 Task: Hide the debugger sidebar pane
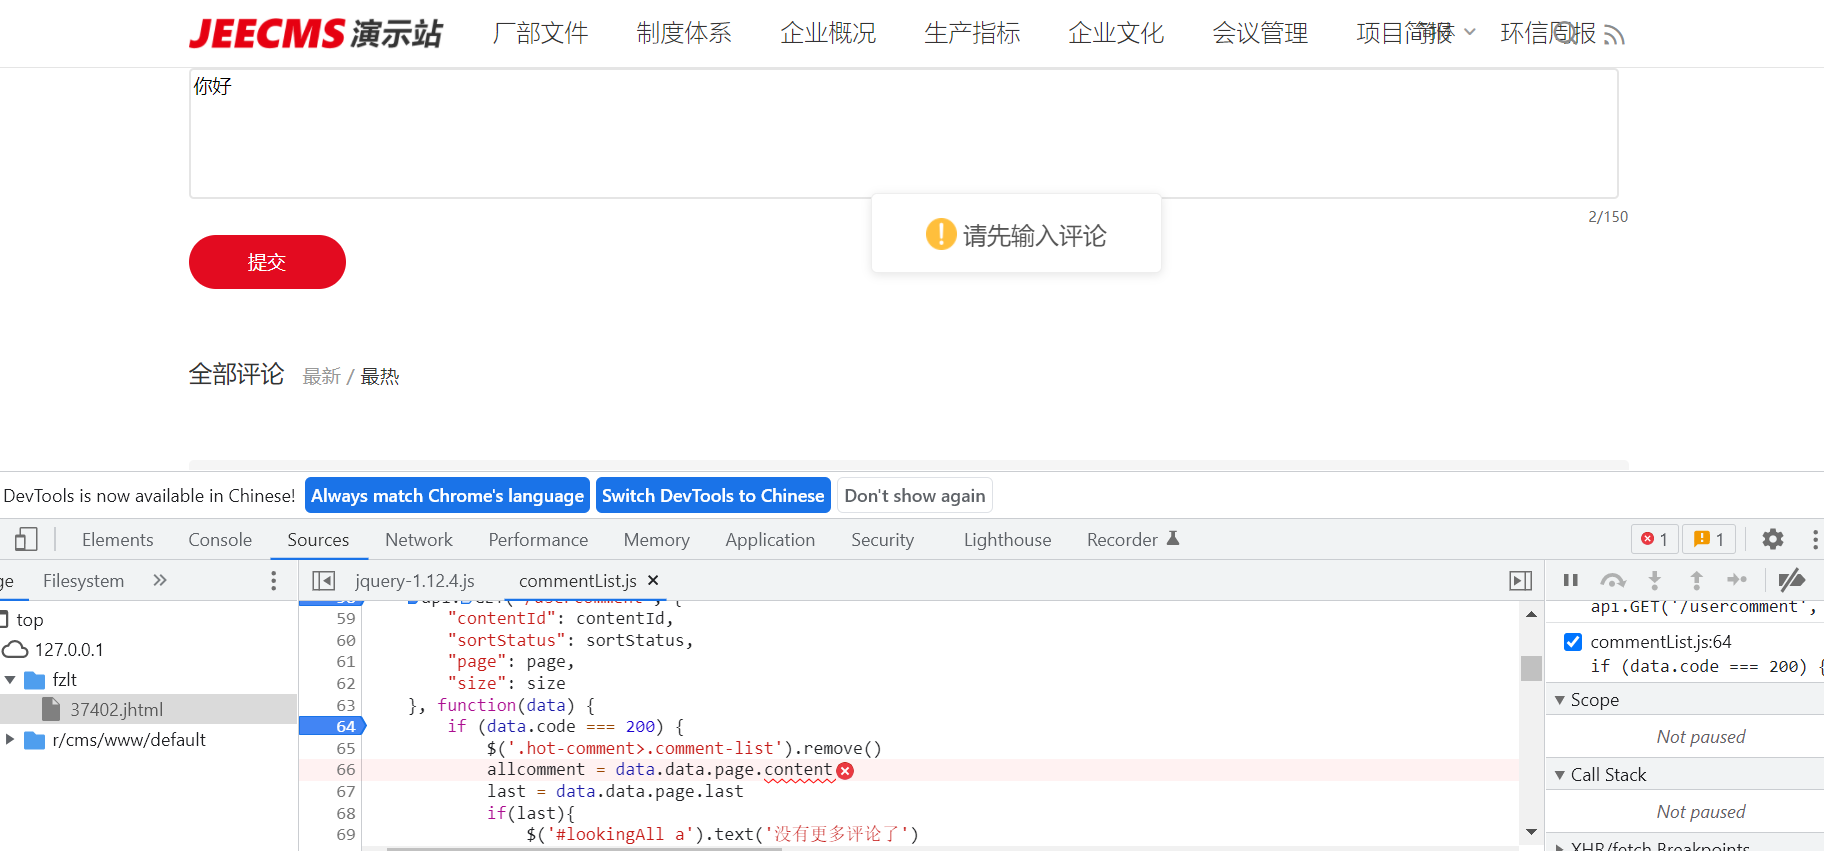[x=1520, y=581]
